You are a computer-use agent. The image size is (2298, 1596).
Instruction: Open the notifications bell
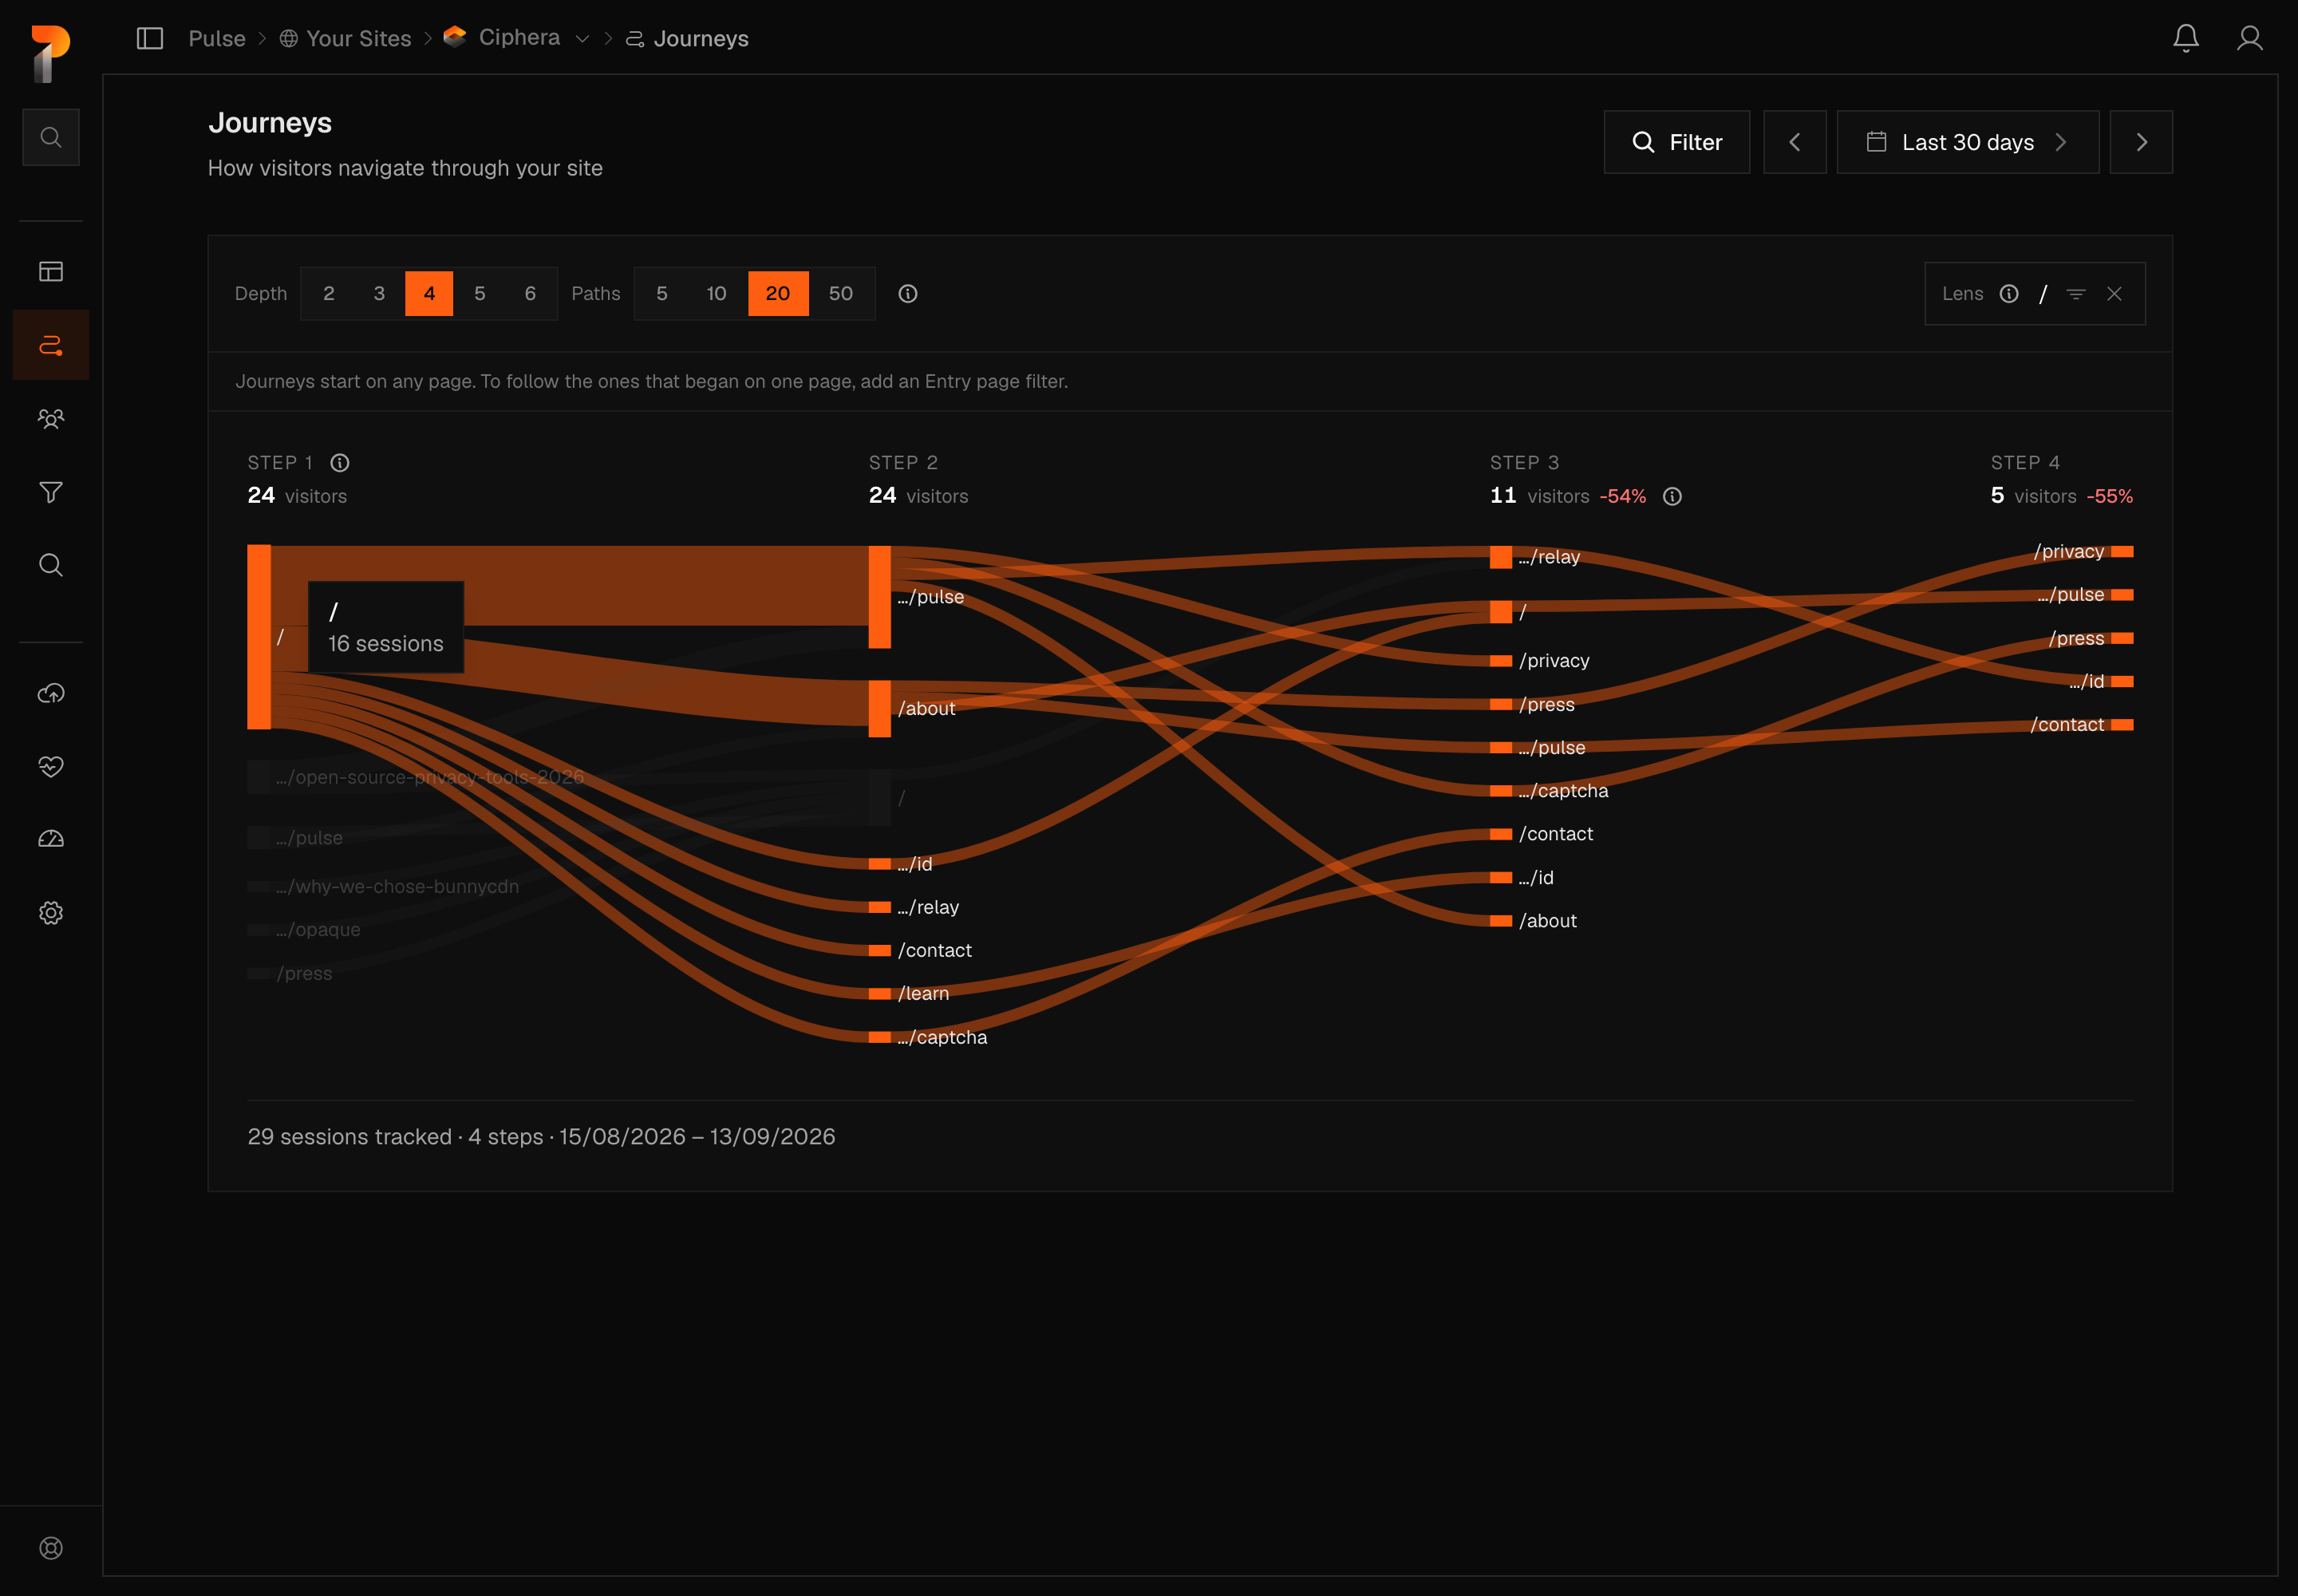[2186, 38]
